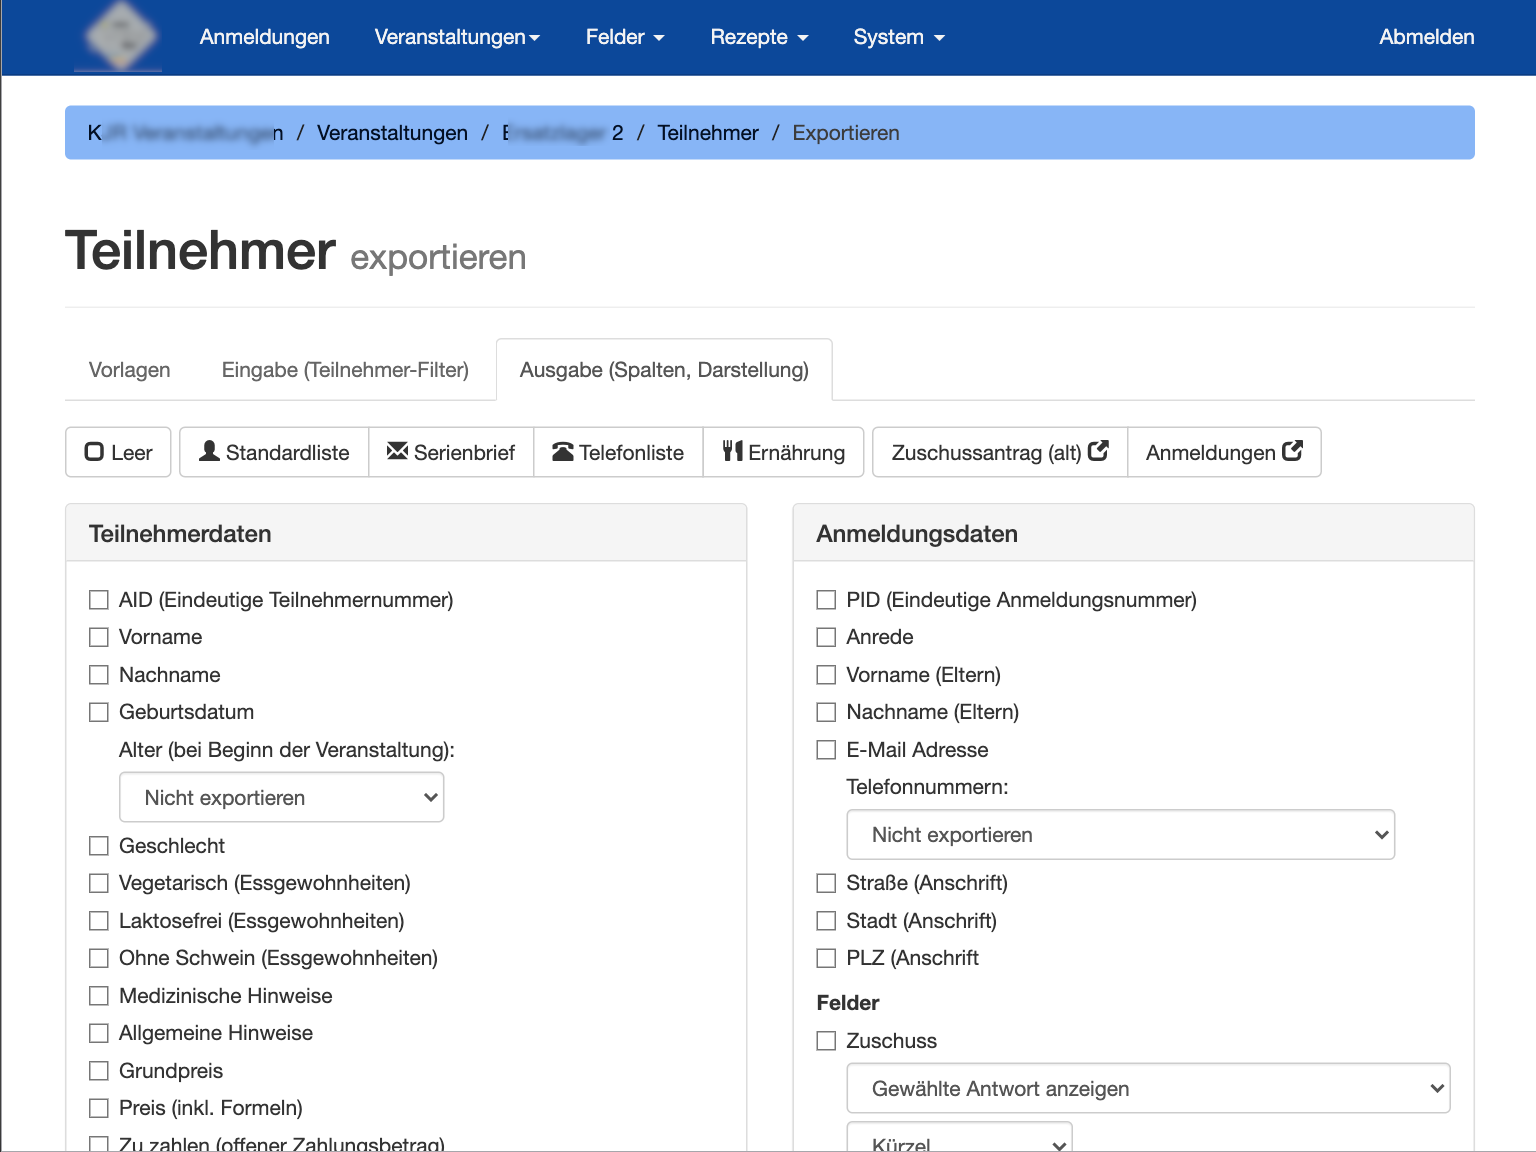The height and width of the screenshot is (1152, 1536).
Task: Check the Zuschuss field checkbox
Action: [x=826, y=1041]
